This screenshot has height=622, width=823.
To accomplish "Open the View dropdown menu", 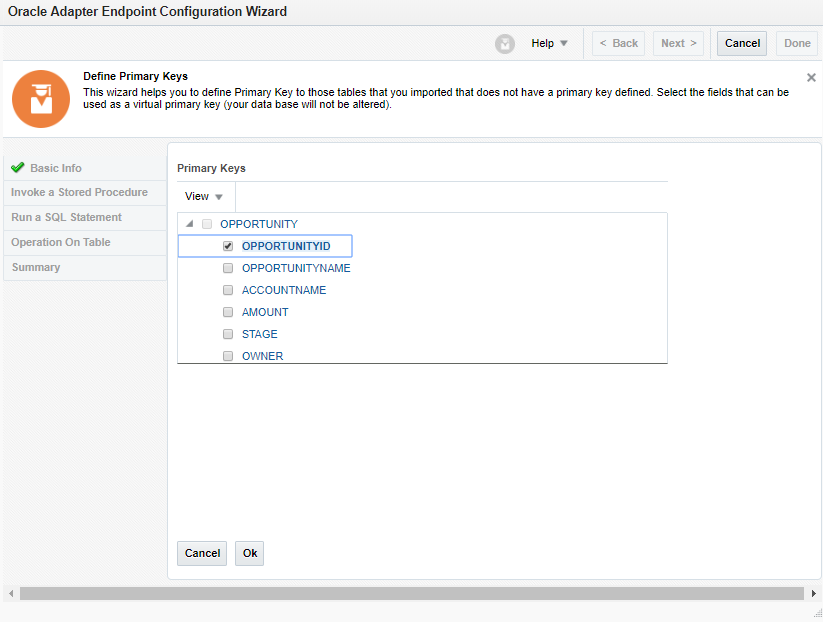I will 204,197.
